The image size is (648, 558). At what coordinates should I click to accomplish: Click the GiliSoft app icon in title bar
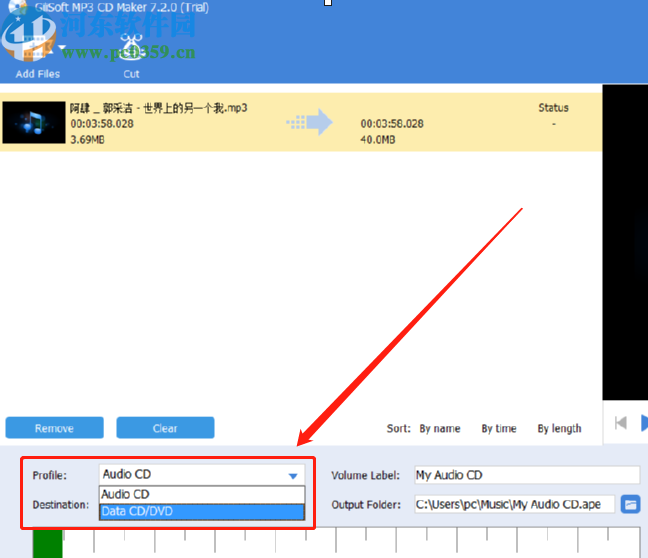[x=17, y=6]
